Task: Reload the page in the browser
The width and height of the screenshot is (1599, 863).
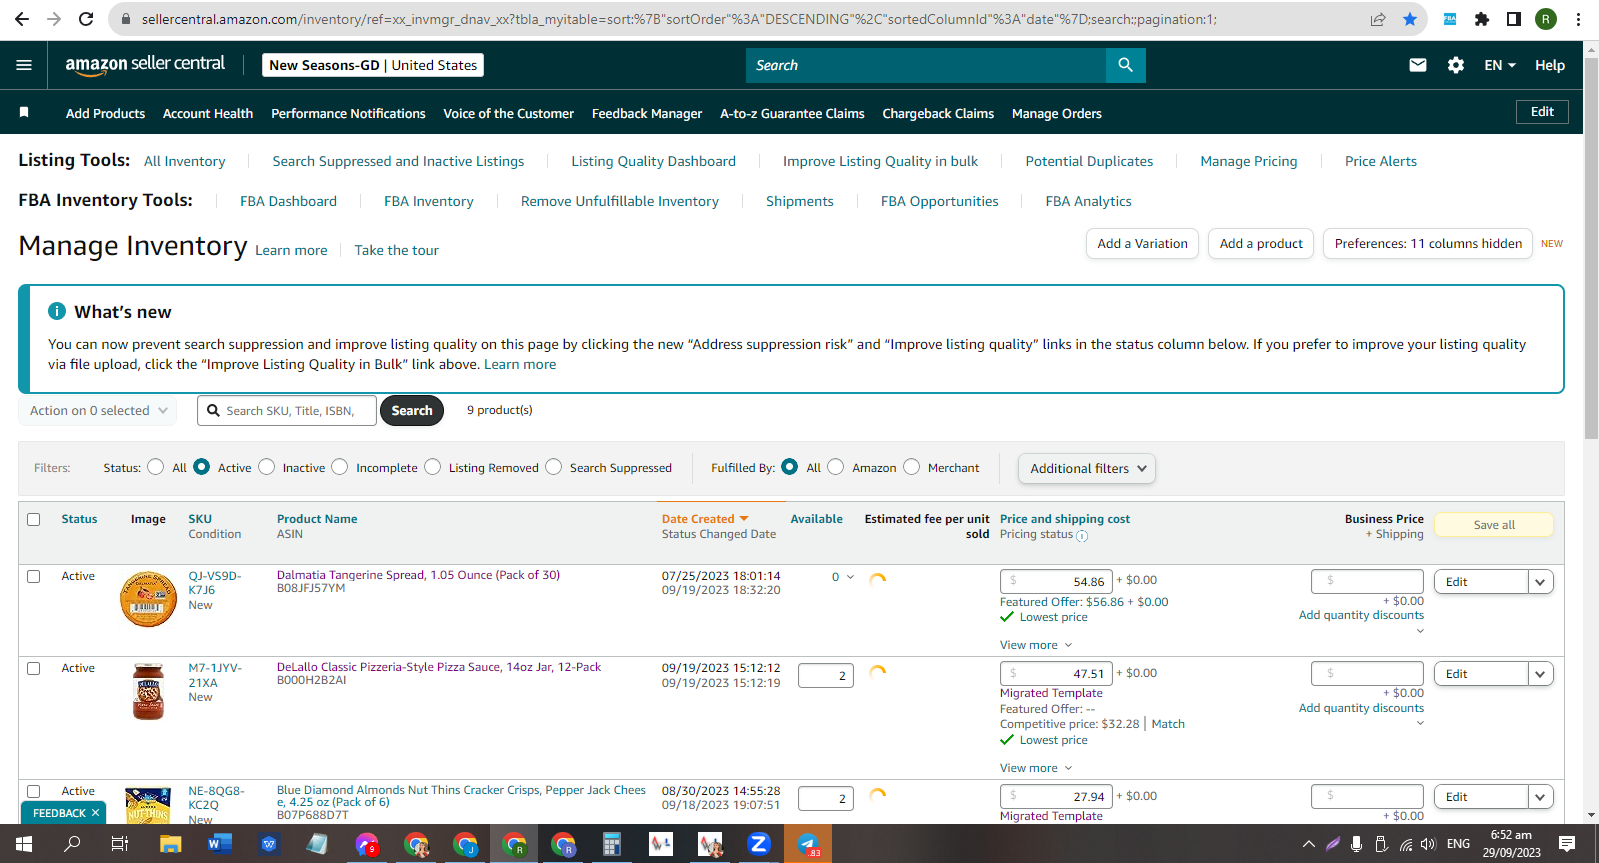Action: coord(86,19)
